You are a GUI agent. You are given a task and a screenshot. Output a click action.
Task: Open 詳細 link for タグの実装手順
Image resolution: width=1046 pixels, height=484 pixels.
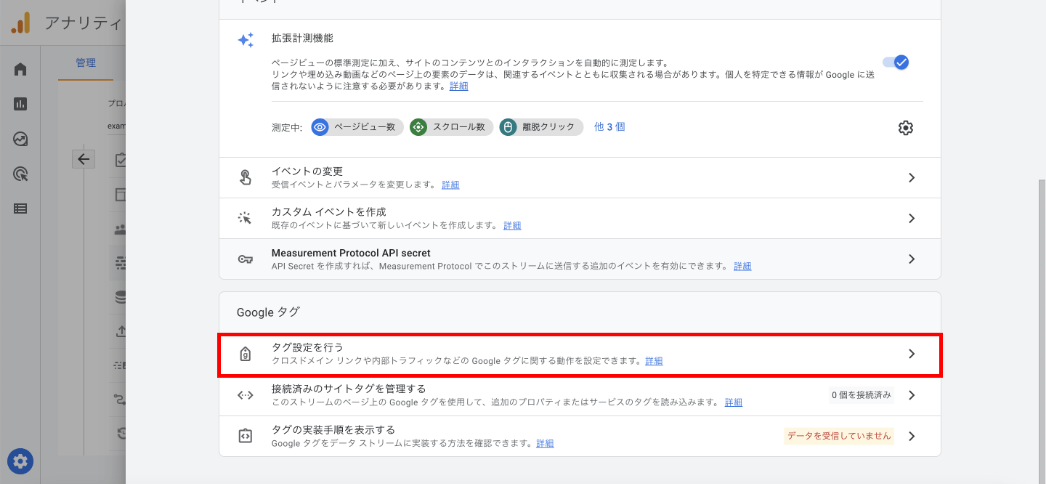coord(544,443)
